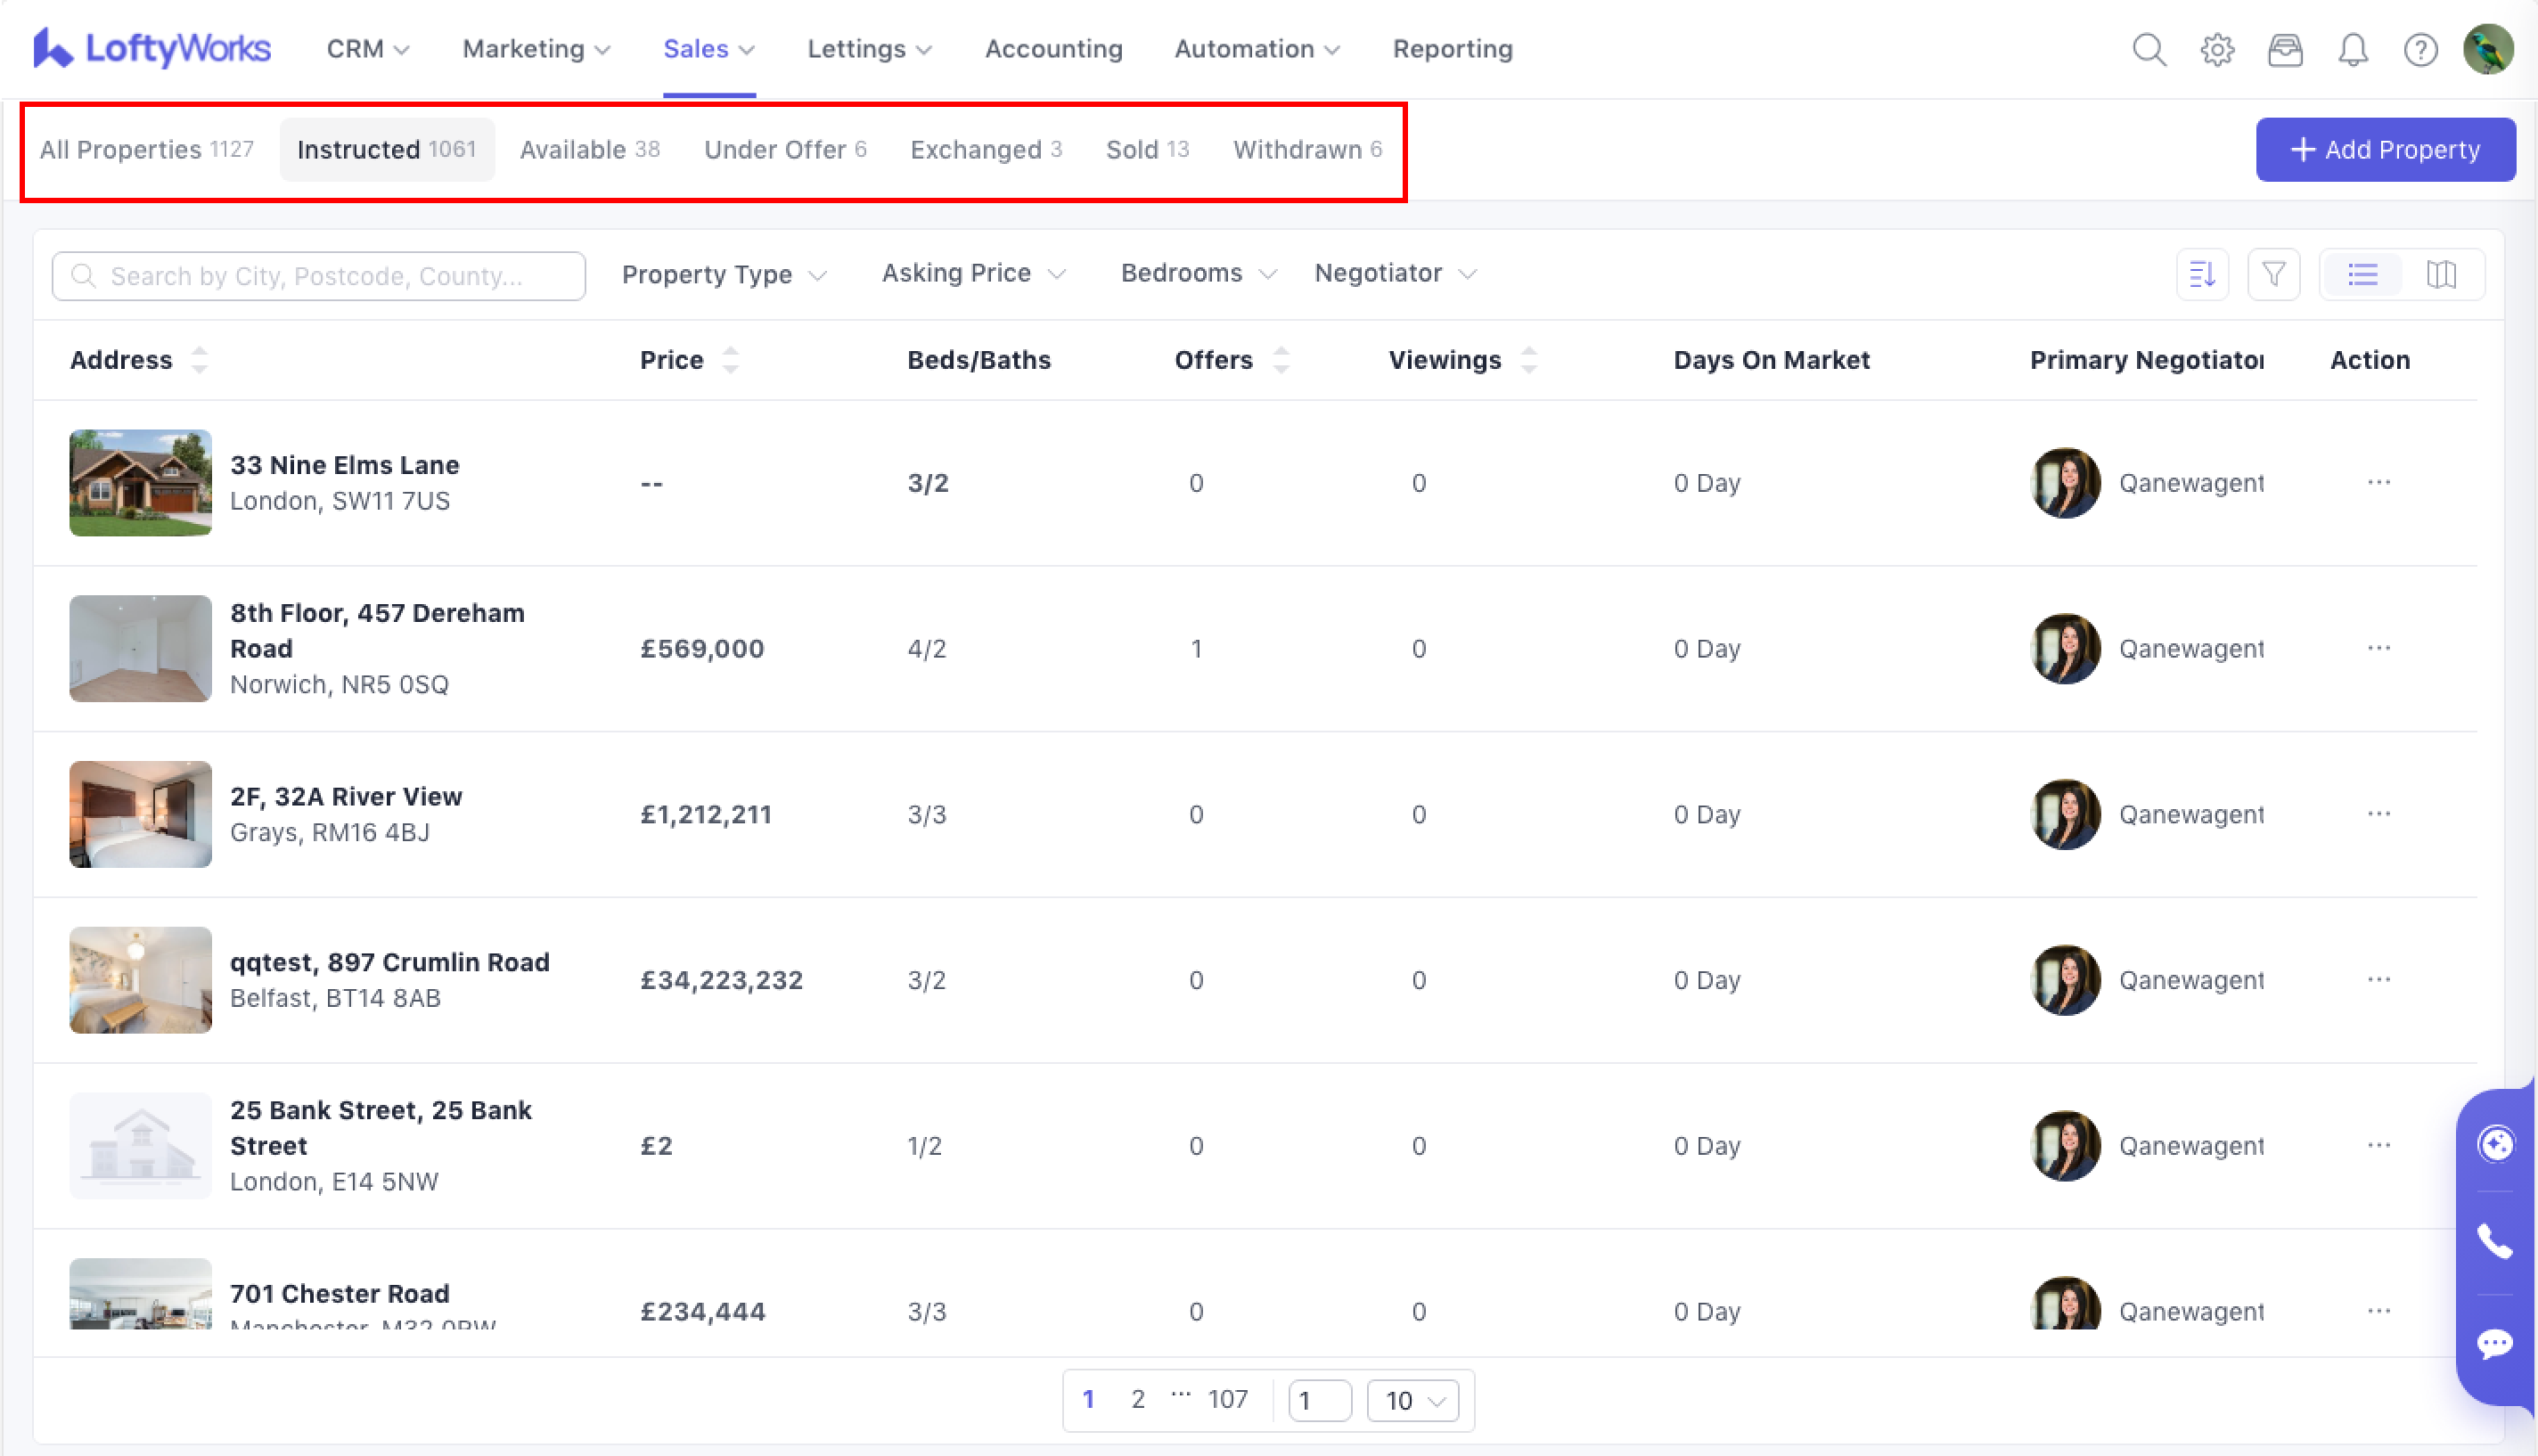Expand the Property Type filter dropdown
The image size is (2538, 1456).
[x=723, y=274]
